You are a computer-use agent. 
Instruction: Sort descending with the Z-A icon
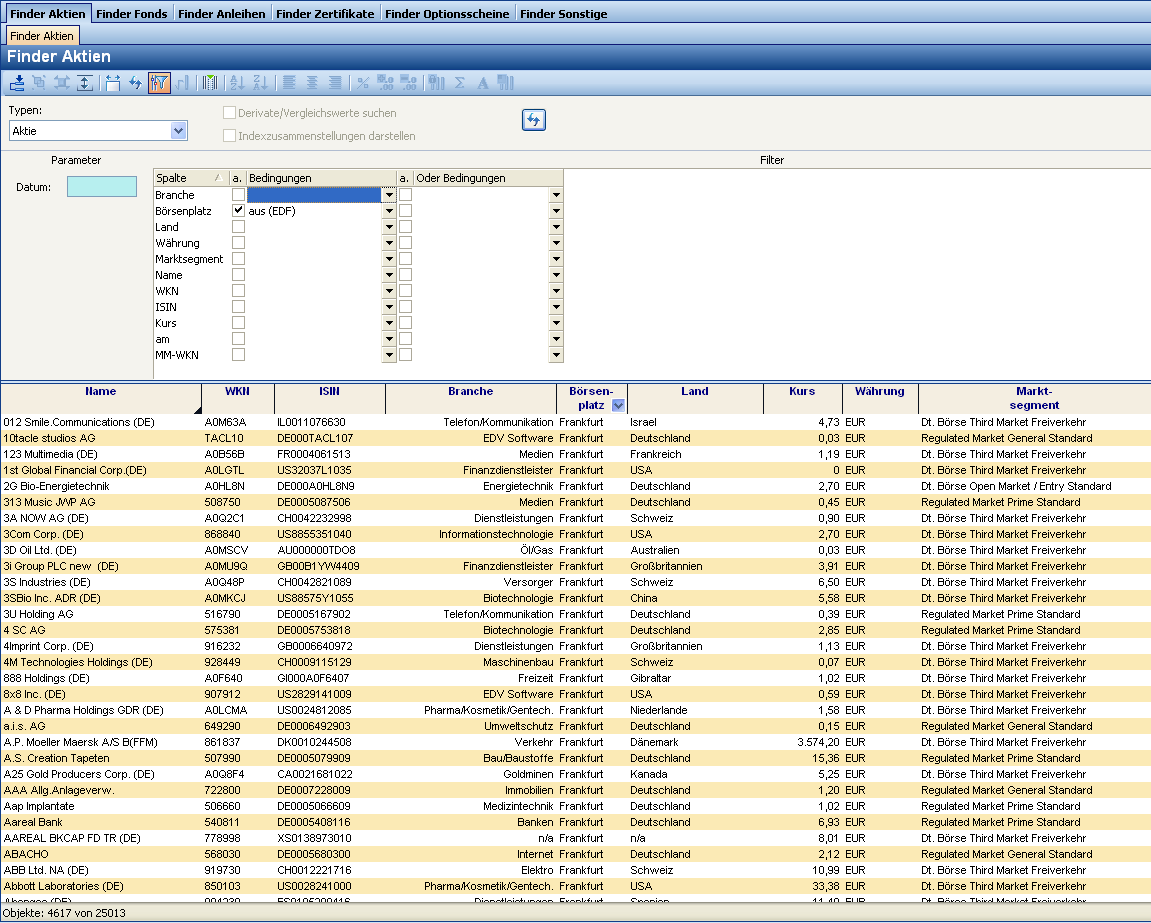pos(260,83)
